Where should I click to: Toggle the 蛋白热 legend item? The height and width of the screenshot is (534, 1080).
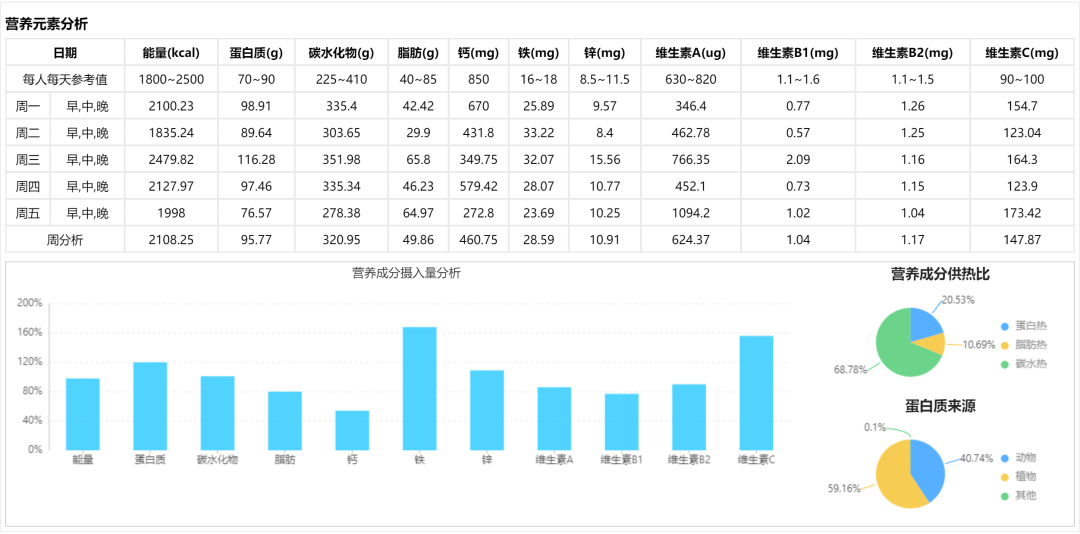coord(1023,326)
